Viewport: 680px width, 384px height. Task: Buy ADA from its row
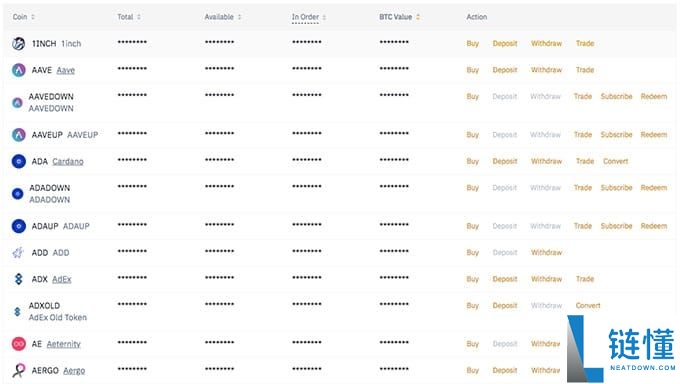[x=472, y=161]
